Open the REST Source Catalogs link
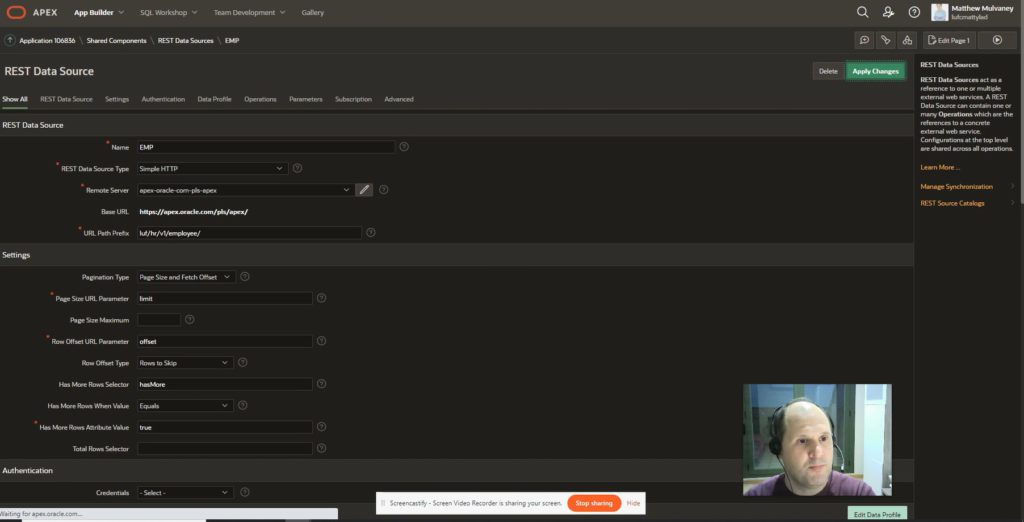1024x522 pixels. (952, 203)
